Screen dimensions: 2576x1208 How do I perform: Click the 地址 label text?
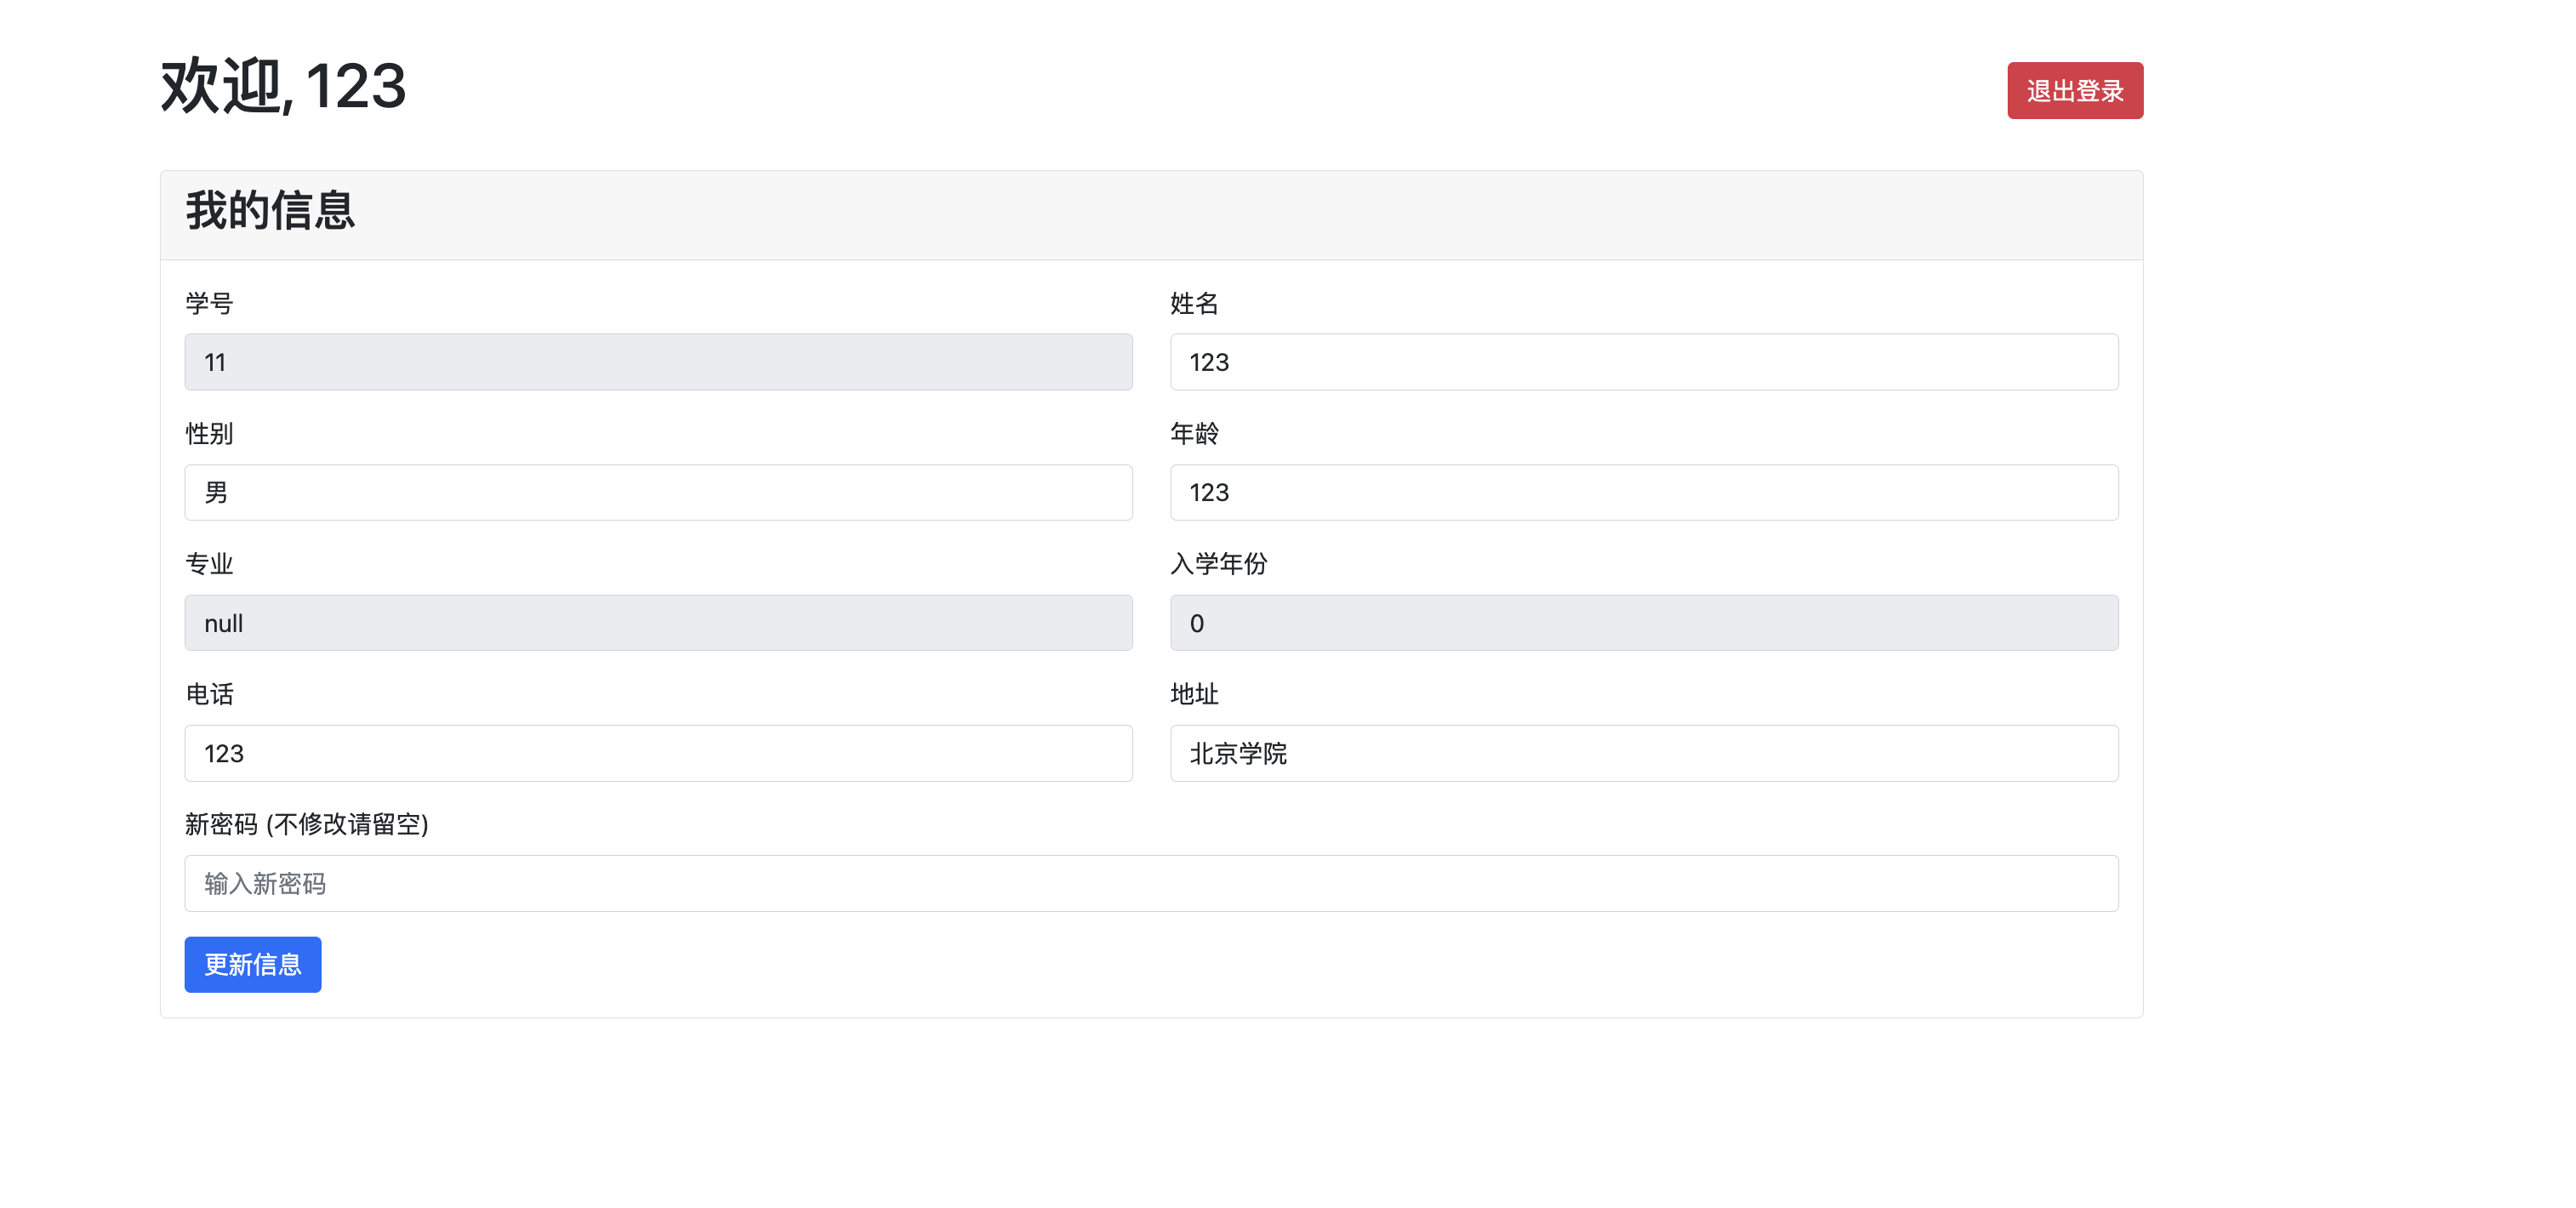1194,694
